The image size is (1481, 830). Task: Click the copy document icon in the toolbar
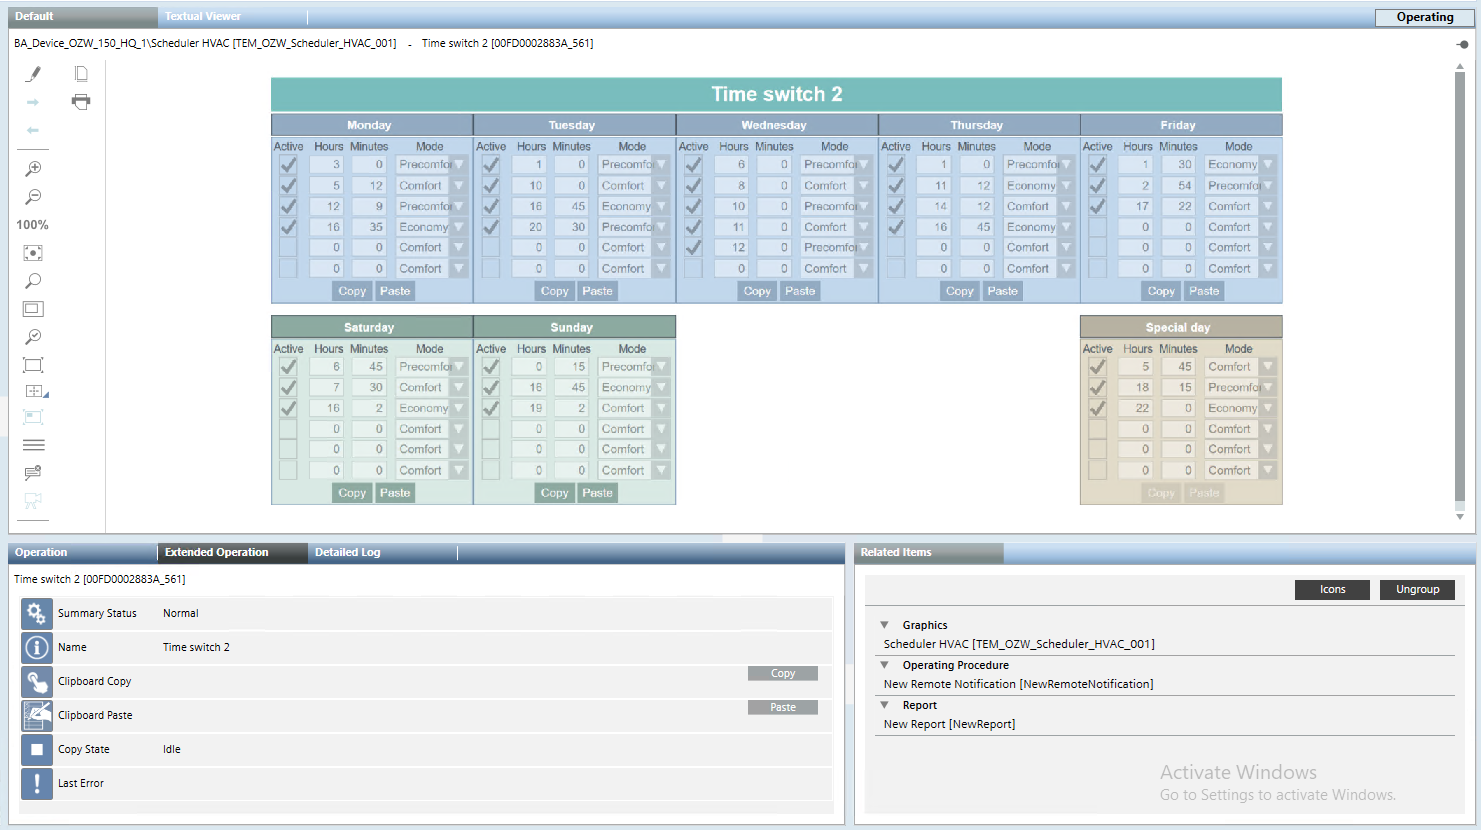[81, 73]
